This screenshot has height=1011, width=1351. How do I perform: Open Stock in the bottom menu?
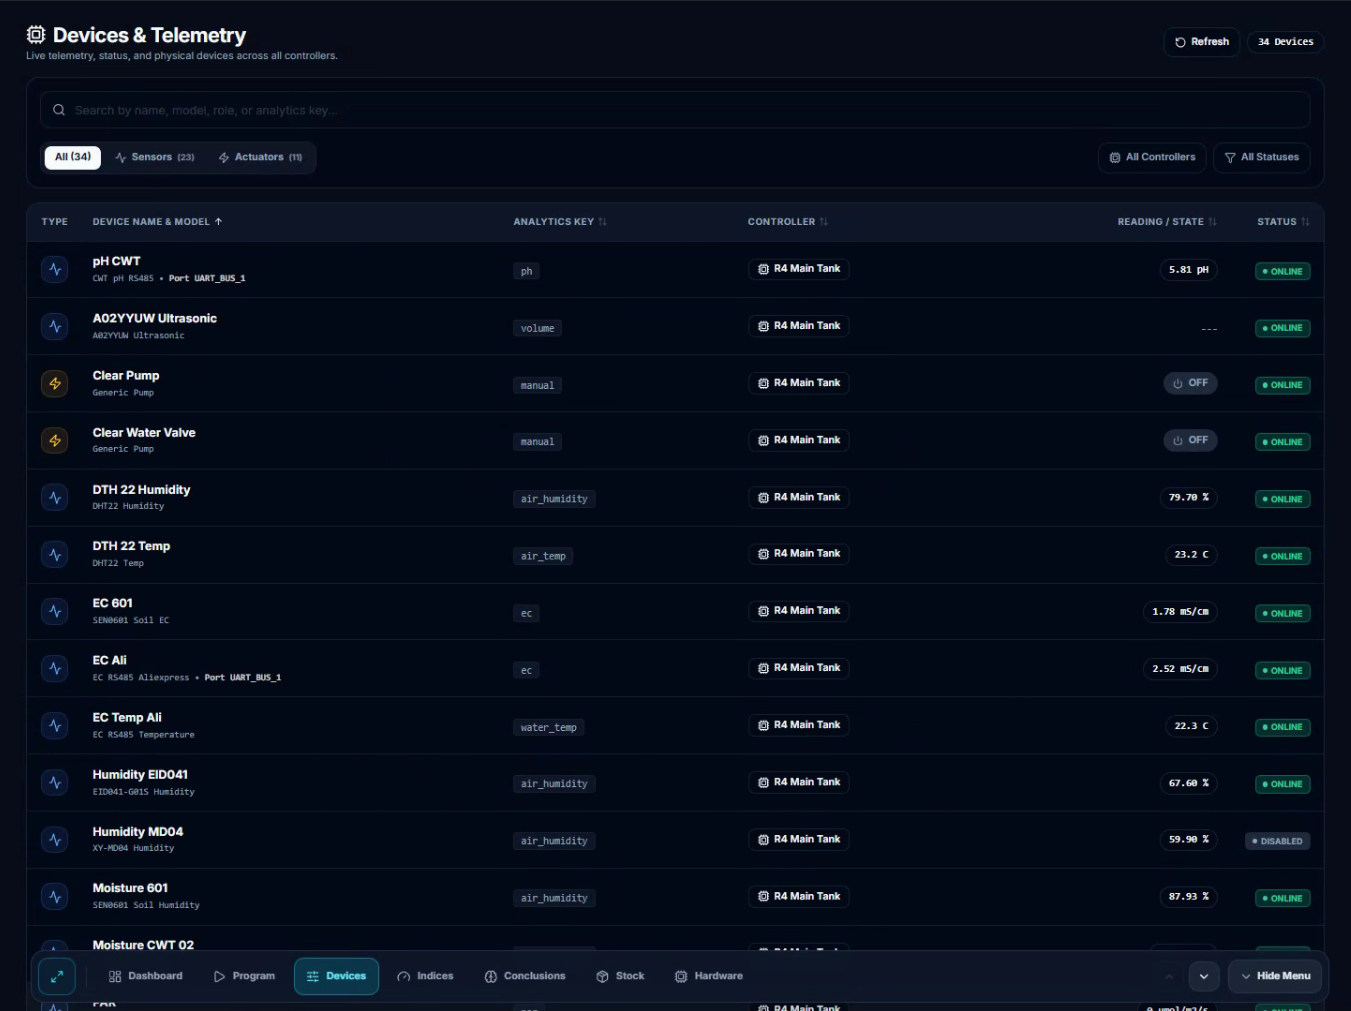click(x=620, y=976)
